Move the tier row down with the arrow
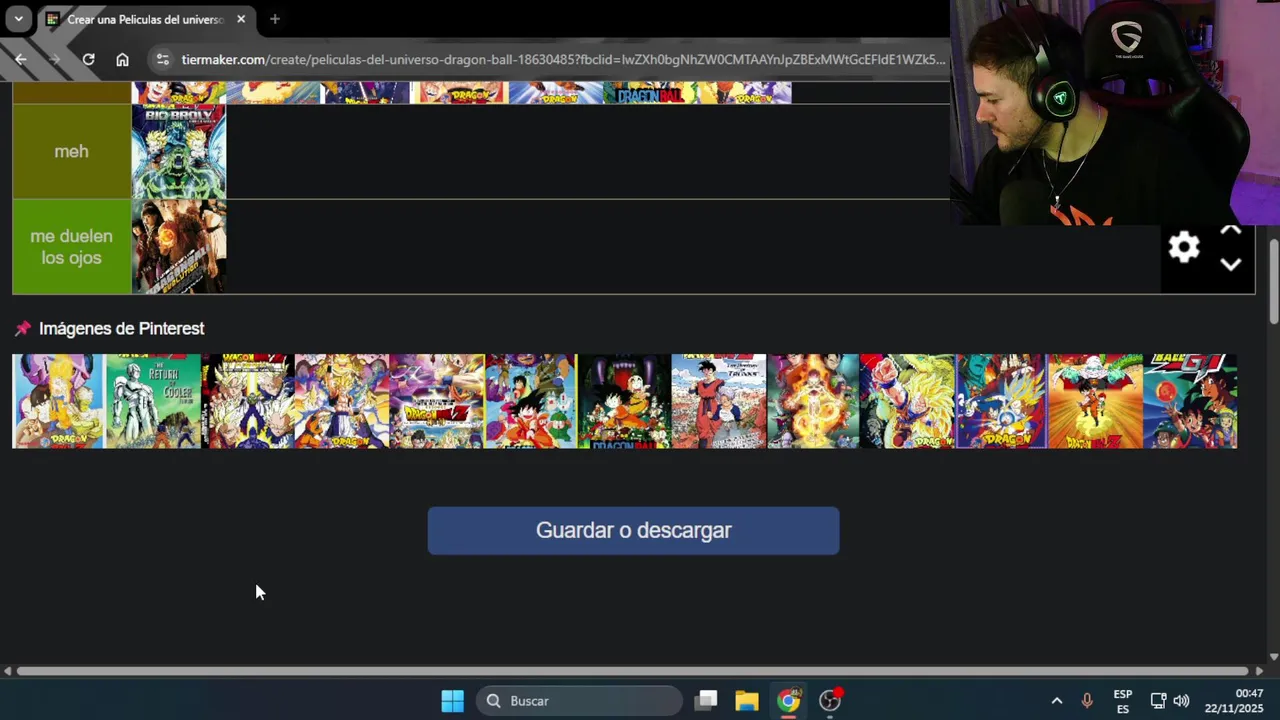The width and height of the screenshot is (1280, 720). [1231, 265]
